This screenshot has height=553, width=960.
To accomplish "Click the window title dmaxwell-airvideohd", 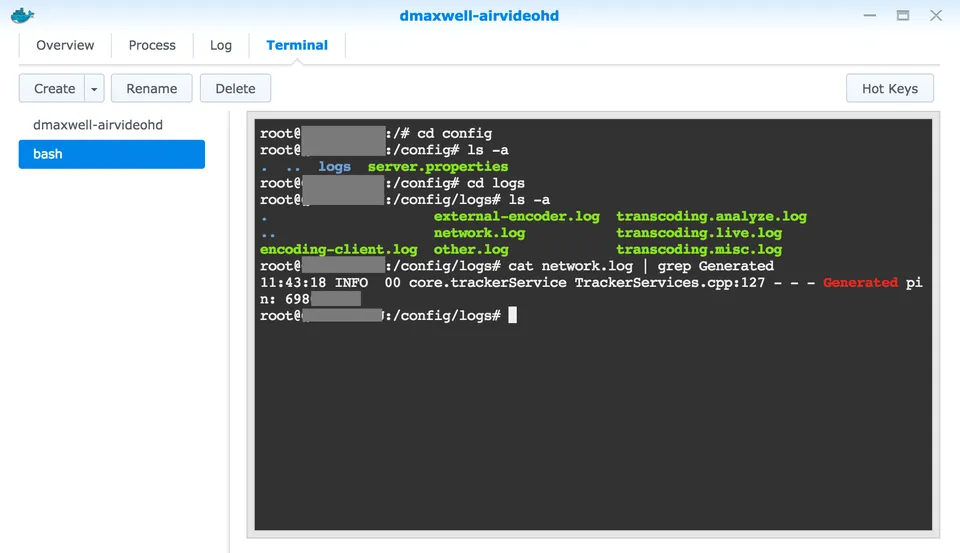I will click(x=479, y=15).
